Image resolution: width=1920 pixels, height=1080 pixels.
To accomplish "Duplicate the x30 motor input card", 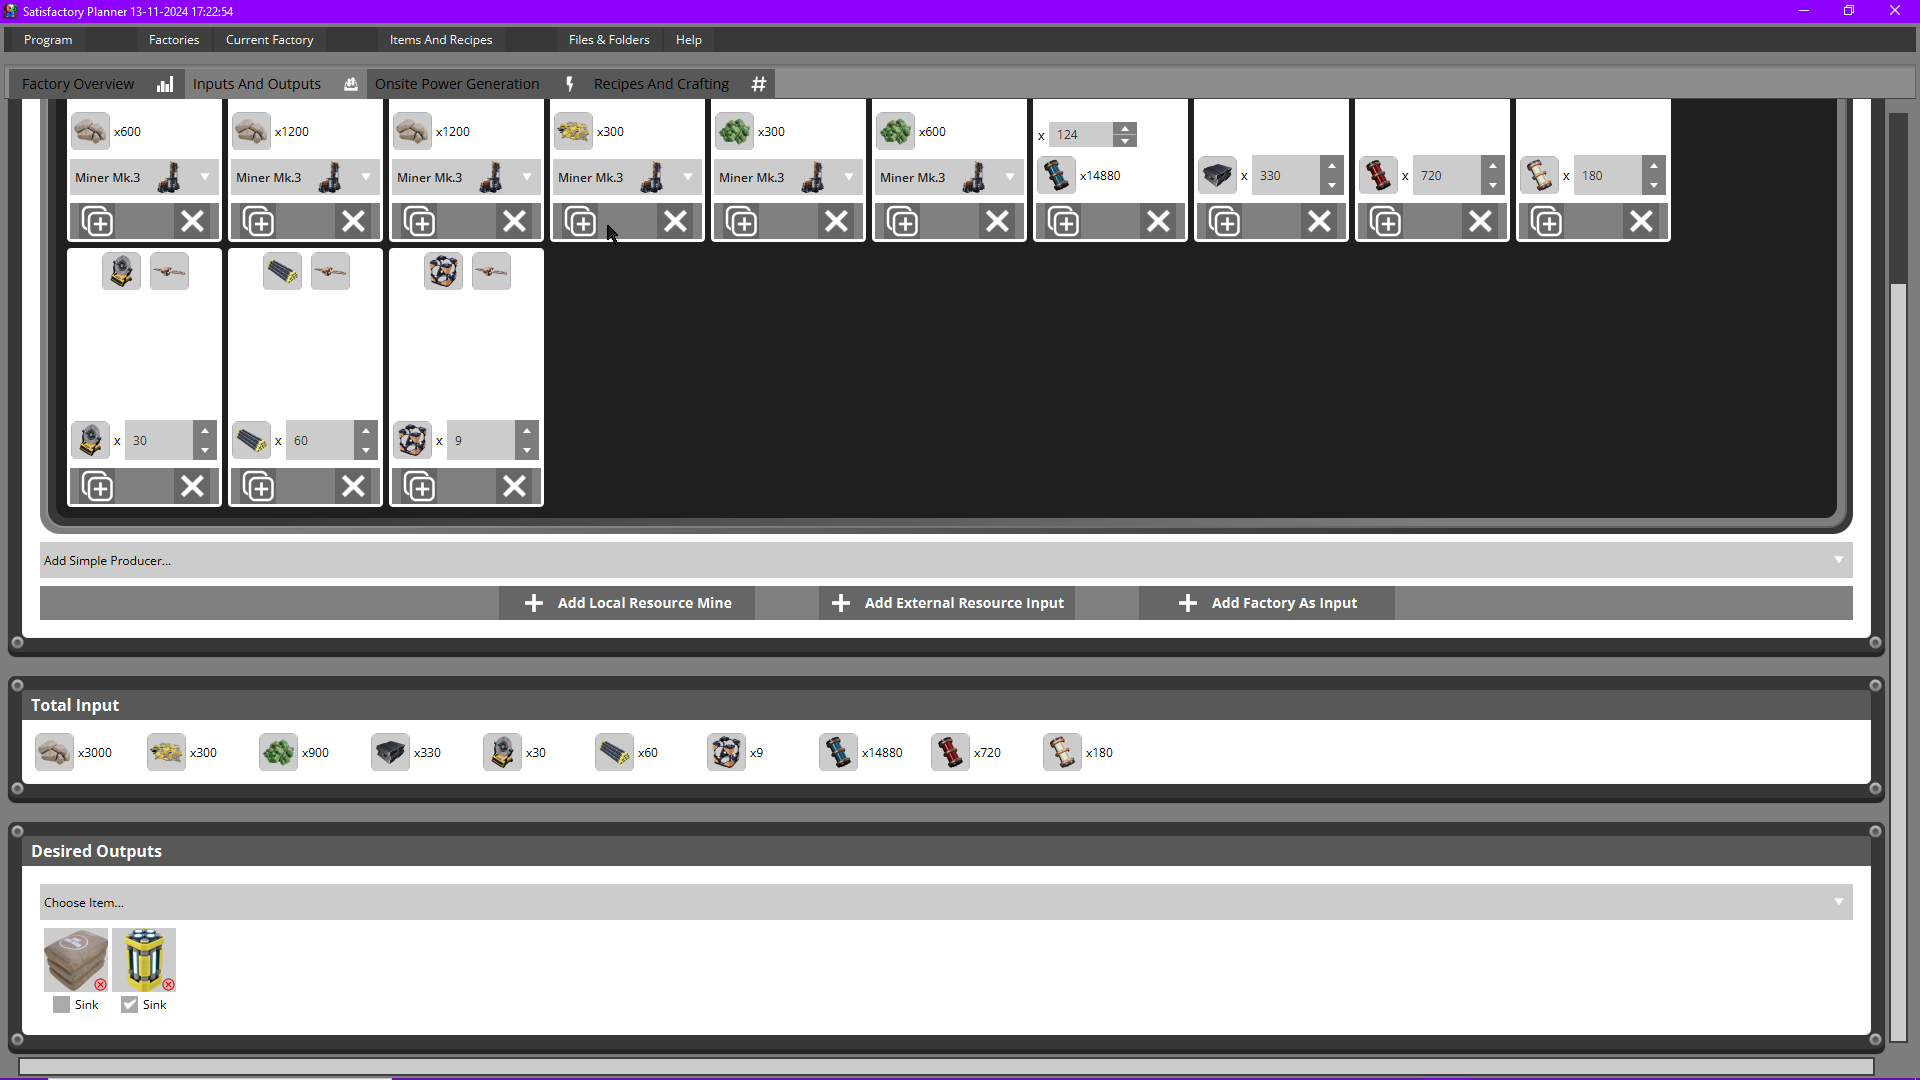I will [x=98, y=487].
